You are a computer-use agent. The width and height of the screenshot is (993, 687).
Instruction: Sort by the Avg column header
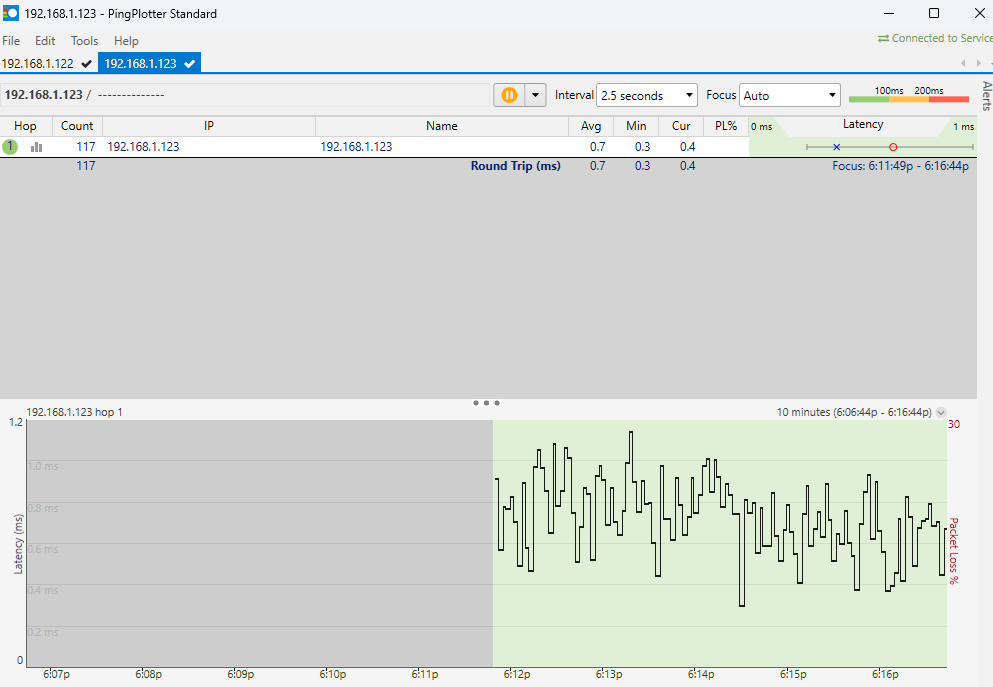click(591, 126)
